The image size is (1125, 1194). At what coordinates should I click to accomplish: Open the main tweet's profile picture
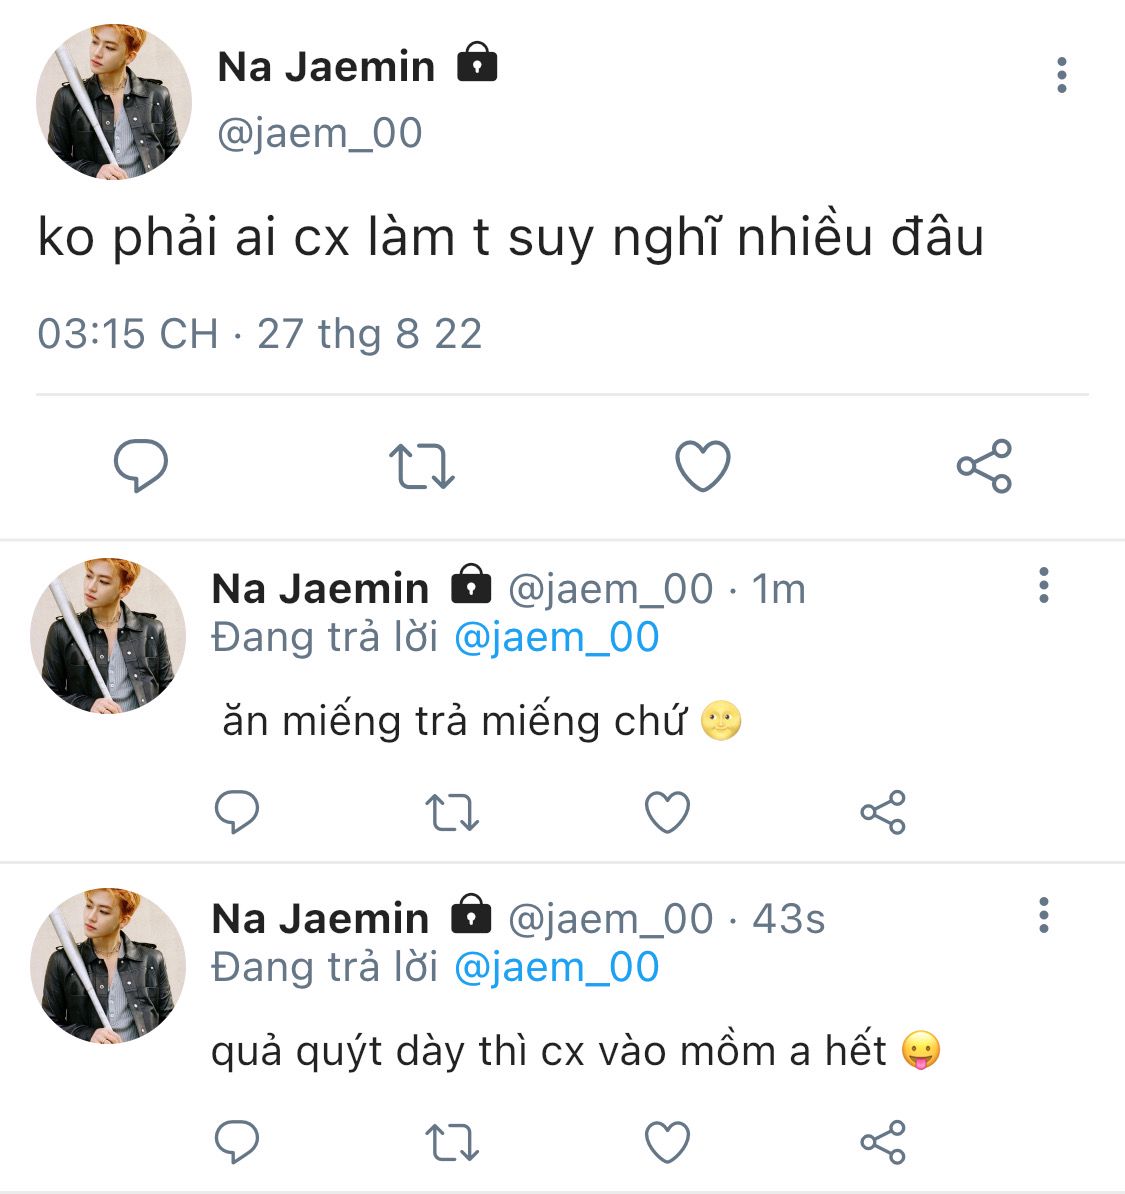click(113, 102)
